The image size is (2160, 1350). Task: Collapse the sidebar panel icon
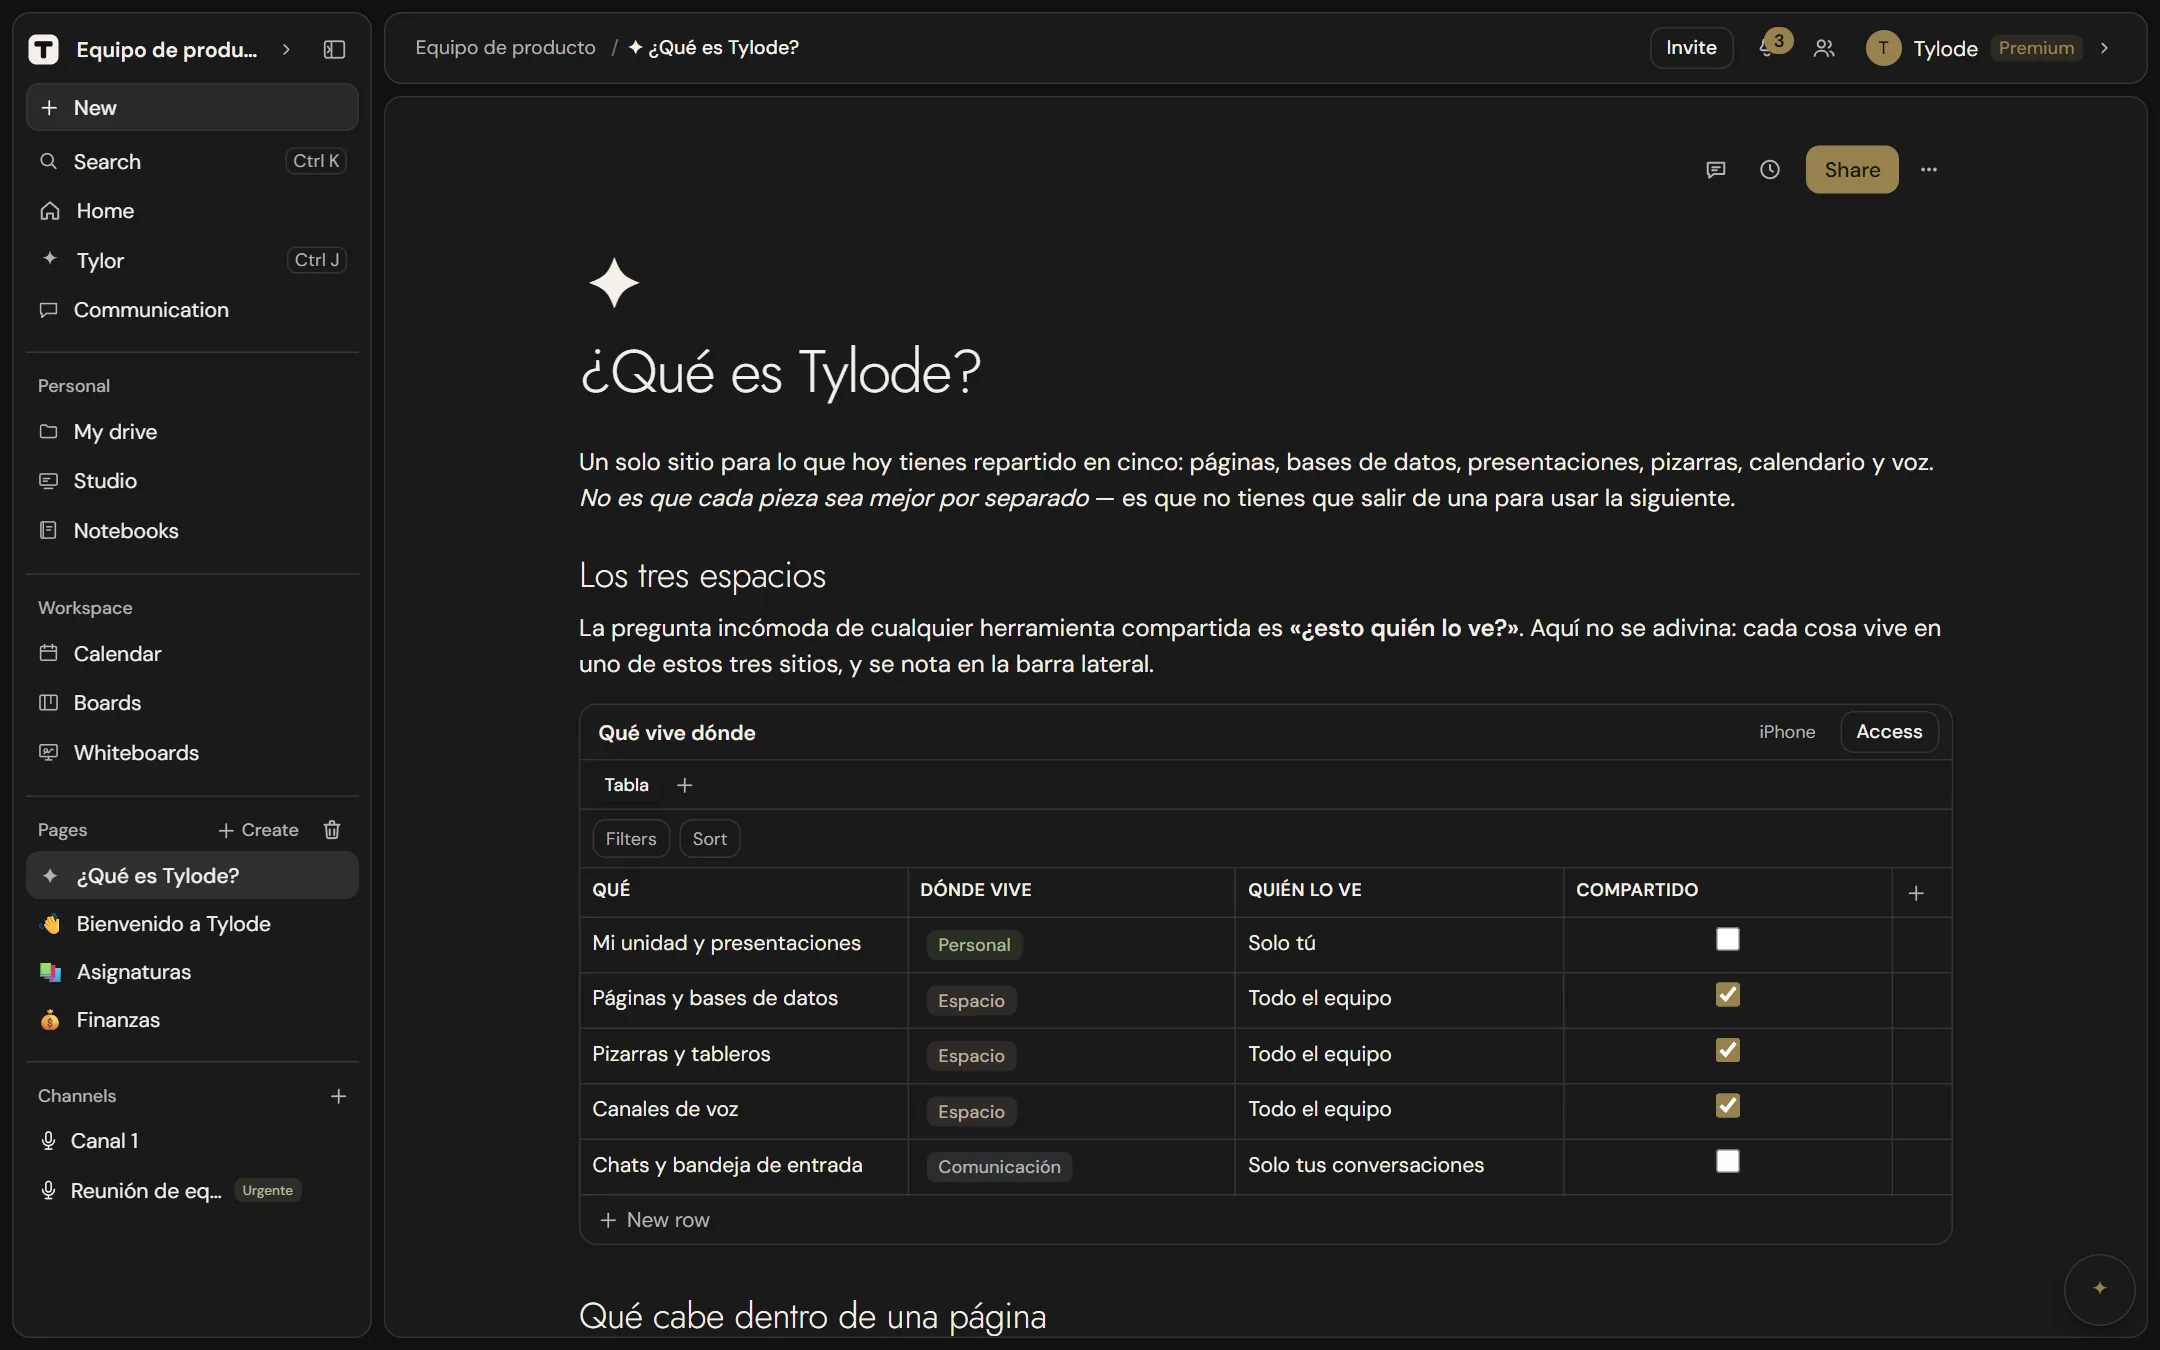click(x=335, y=49)
